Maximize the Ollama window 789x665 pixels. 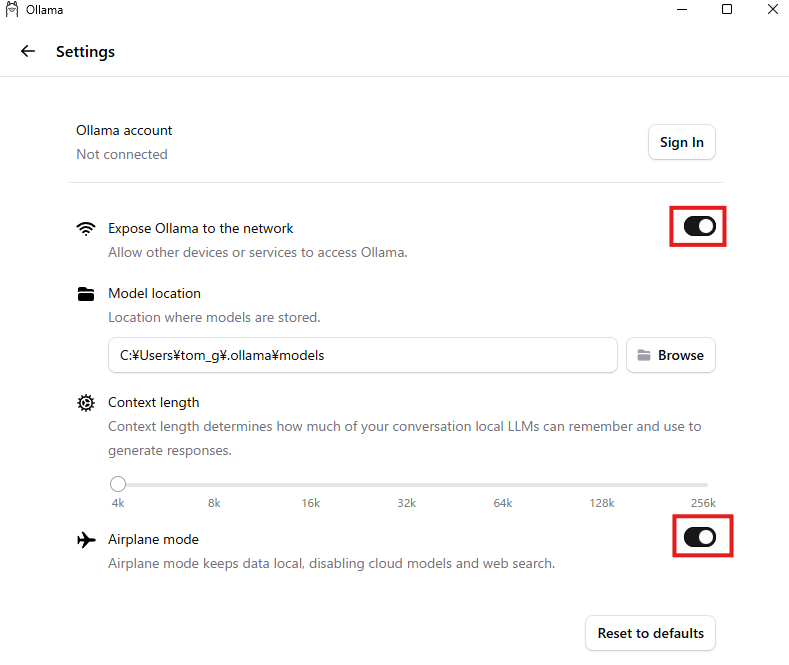click(x=727, y=10)
